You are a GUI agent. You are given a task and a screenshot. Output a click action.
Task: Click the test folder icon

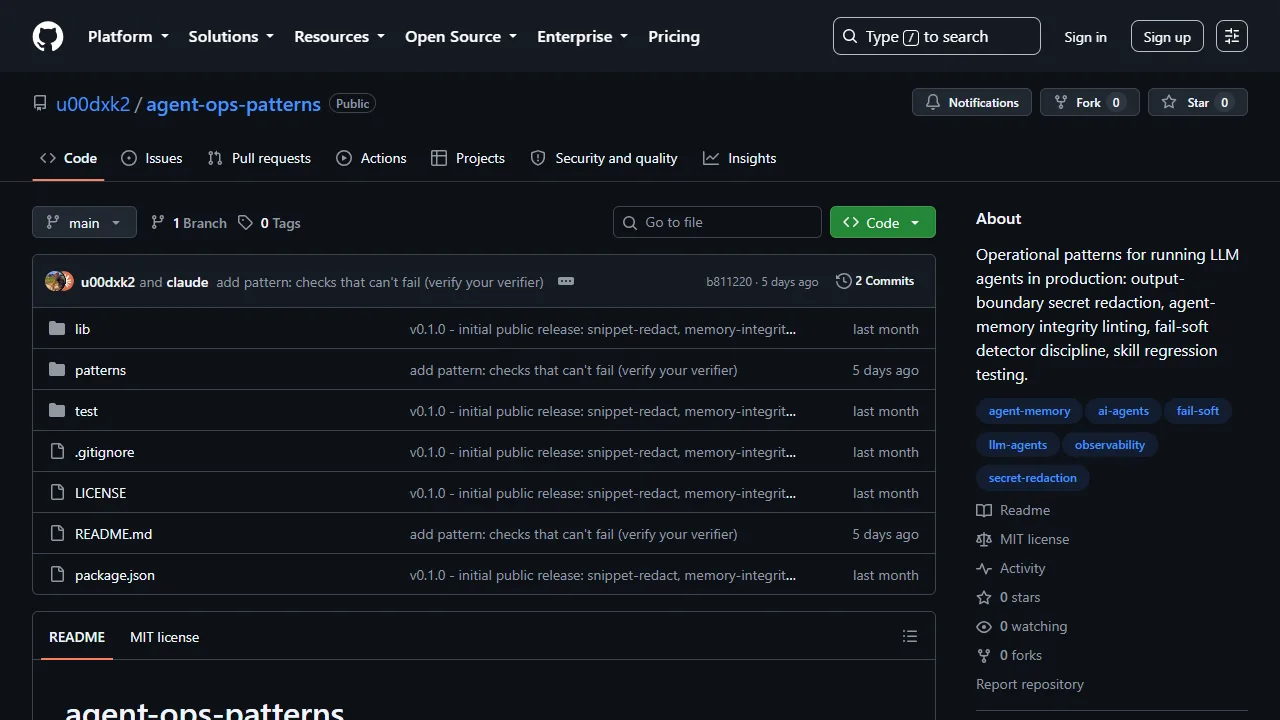click(x=57, y=411)
